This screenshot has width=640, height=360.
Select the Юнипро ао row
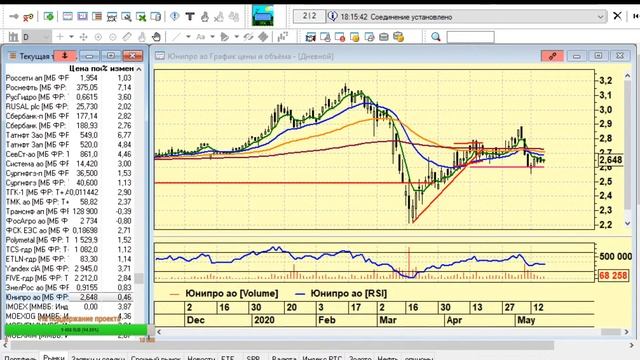pyautogui.click(x=69, y=297)
